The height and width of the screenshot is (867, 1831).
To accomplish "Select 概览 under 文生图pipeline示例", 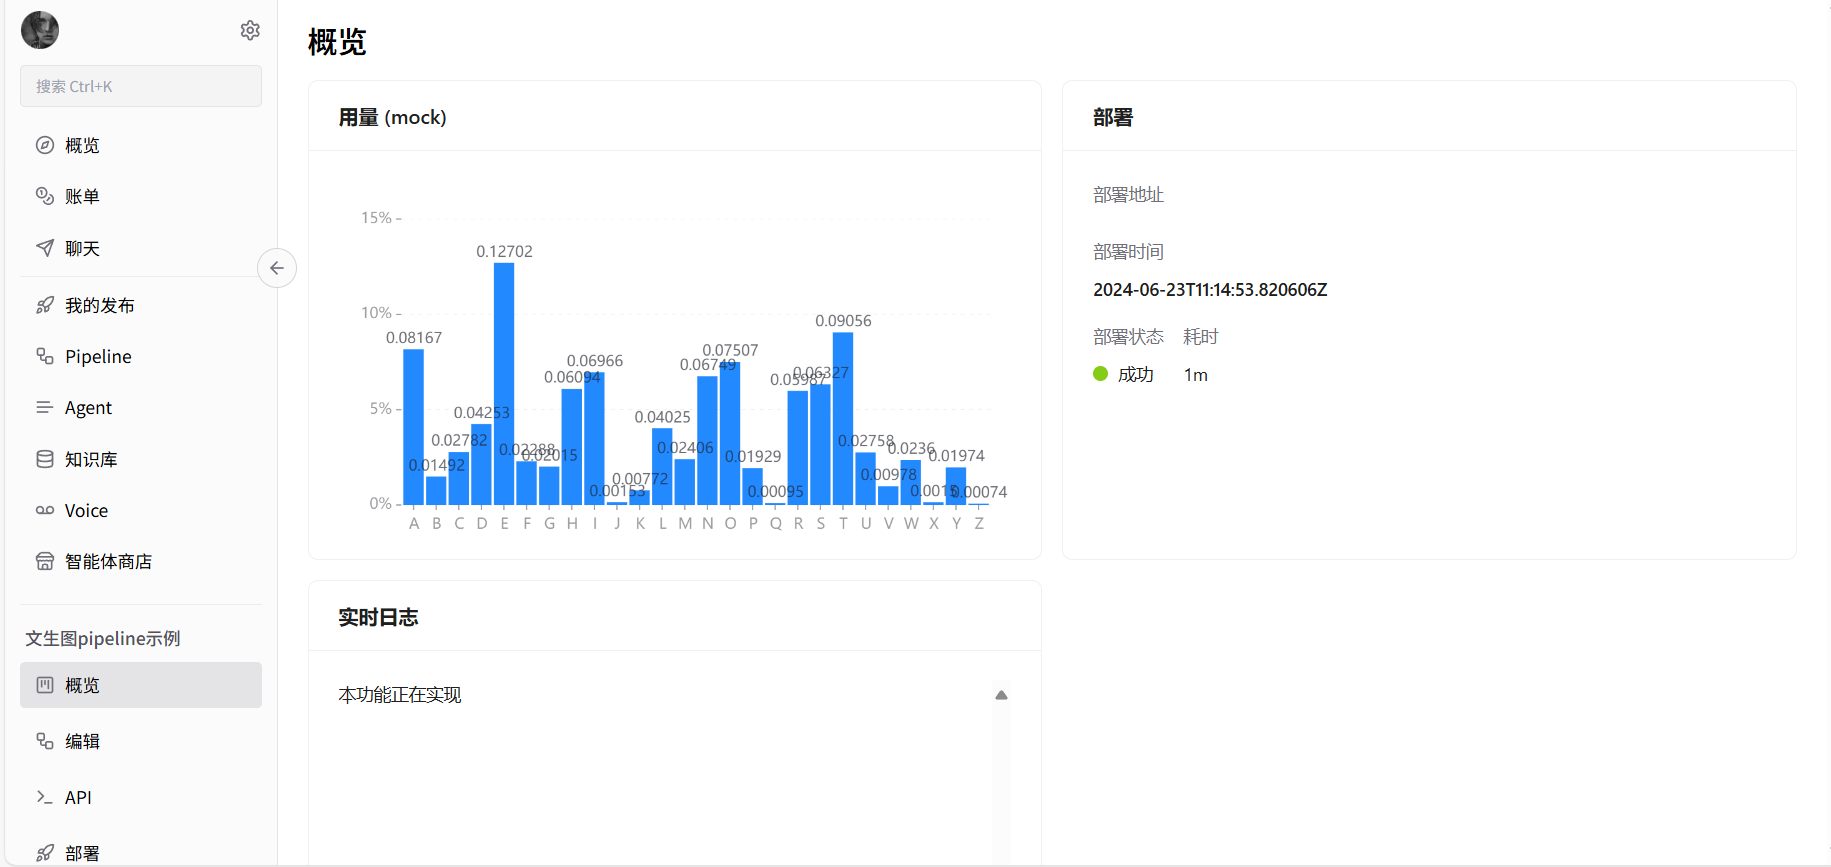I will pyautogui.click(x=141, y=685).
